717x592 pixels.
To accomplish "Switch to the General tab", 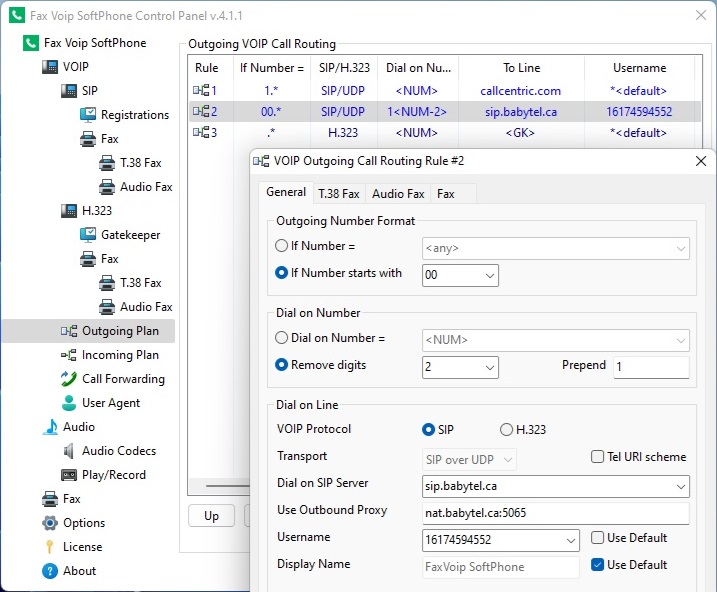I will 286,192.
